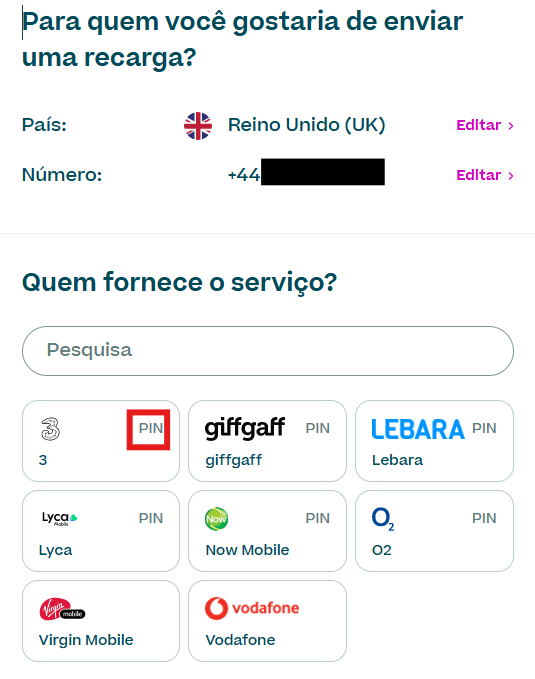The width and height of the screenshot is (535, 679).
Task: Select the Lyca Mobile logo
Action: point(59,518)
